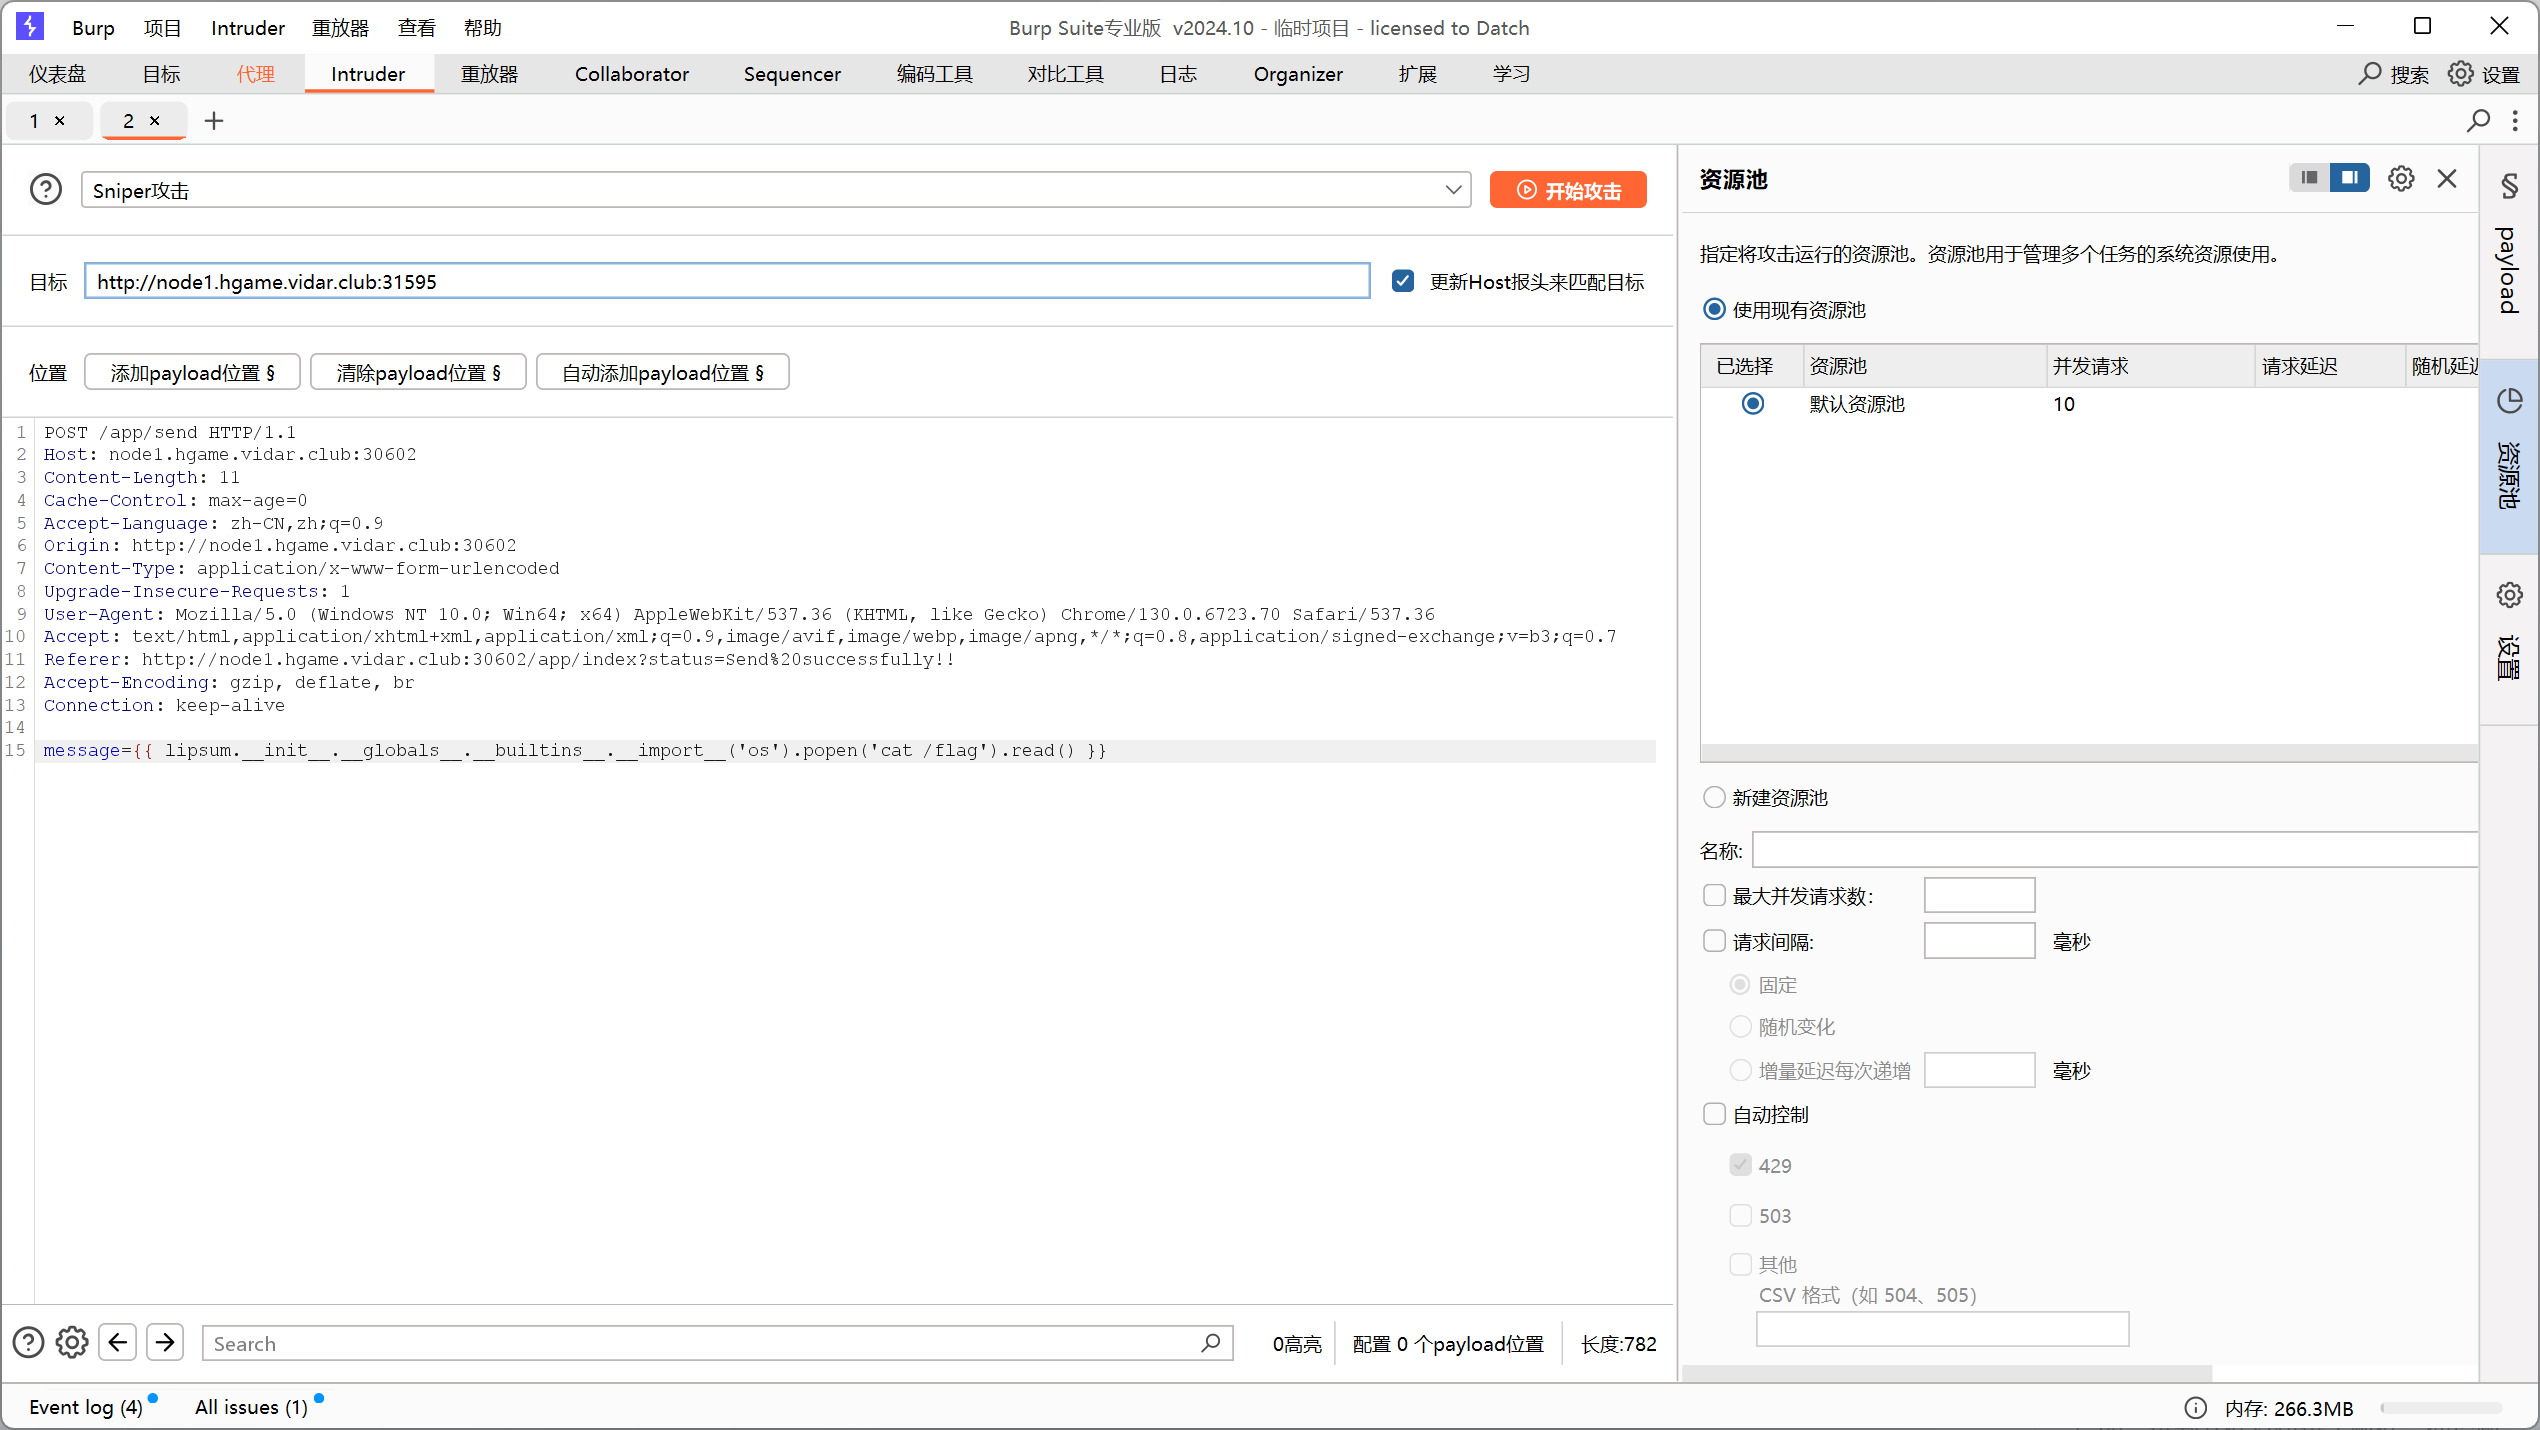
Task: Open editor settings gear at bottom left
Action: (x=72, y=1342)
